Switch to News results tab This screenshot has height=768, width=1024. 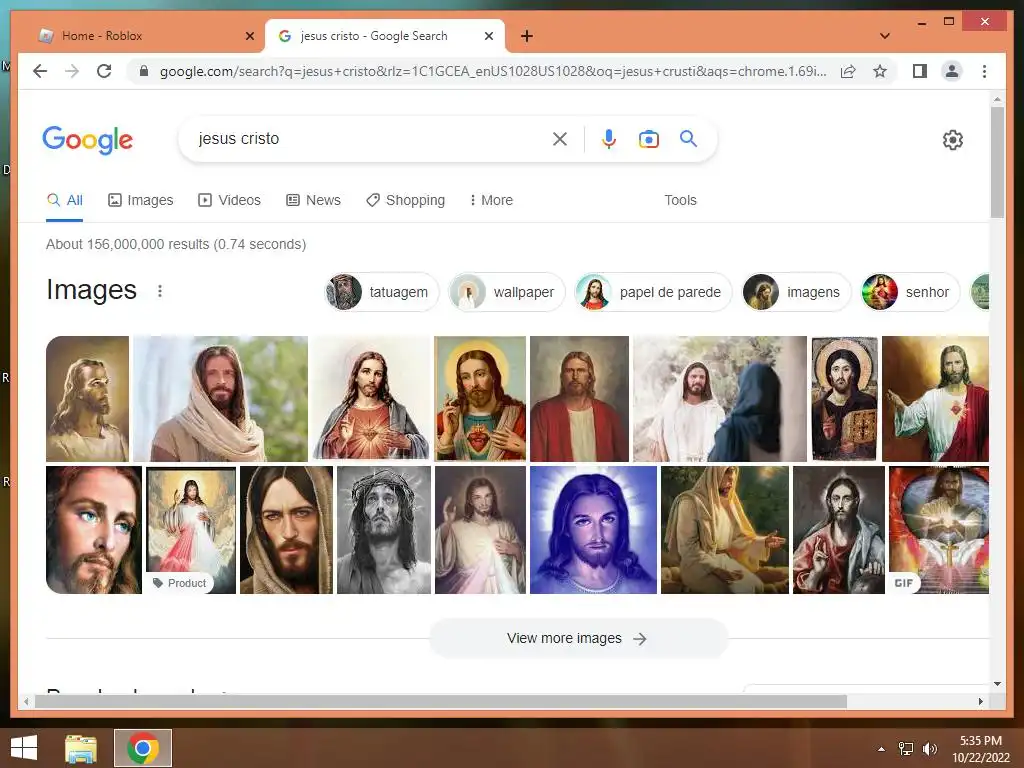click(x=313, y=200)
